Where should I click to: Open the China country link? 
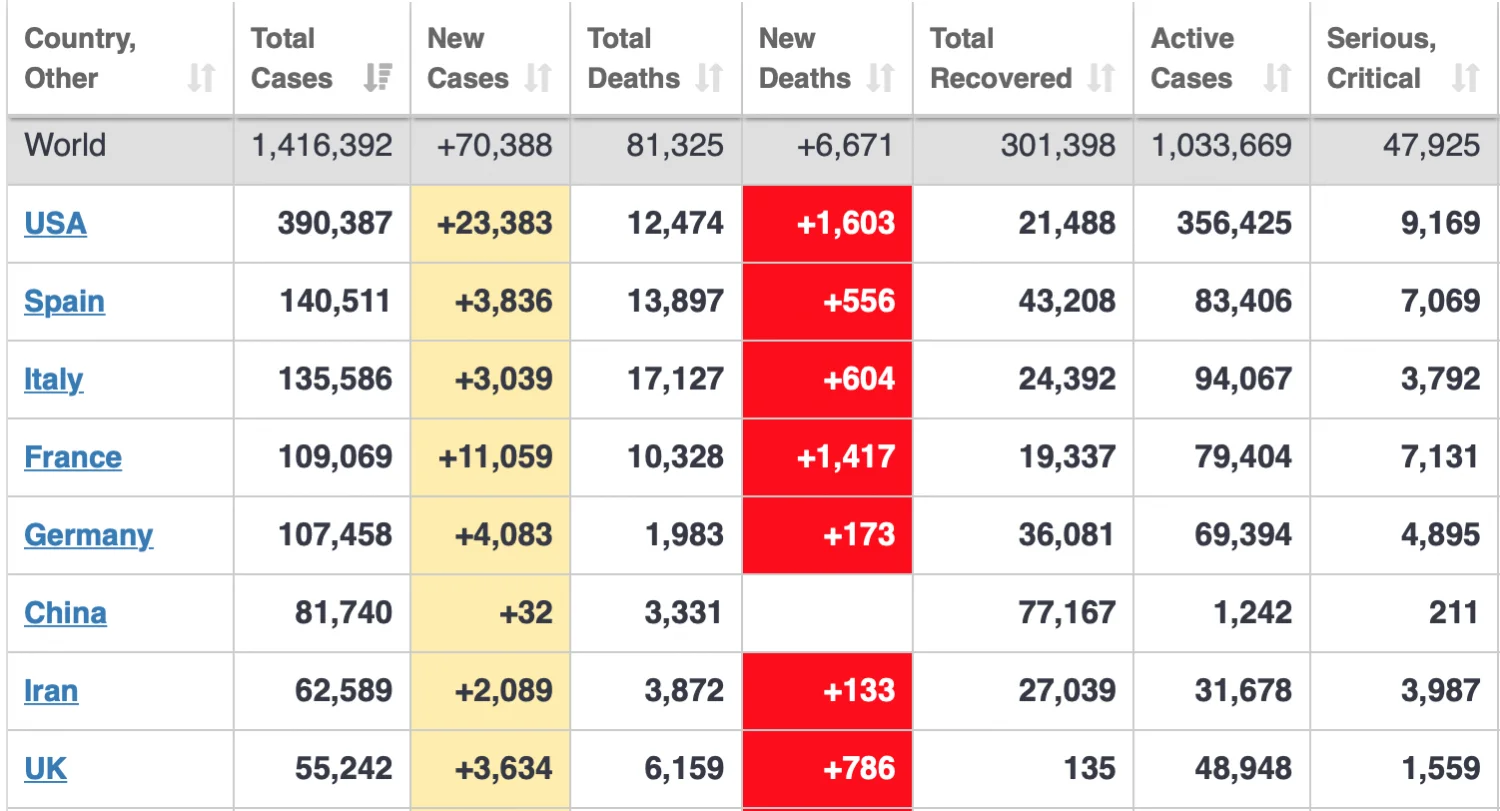coord(65,612)
